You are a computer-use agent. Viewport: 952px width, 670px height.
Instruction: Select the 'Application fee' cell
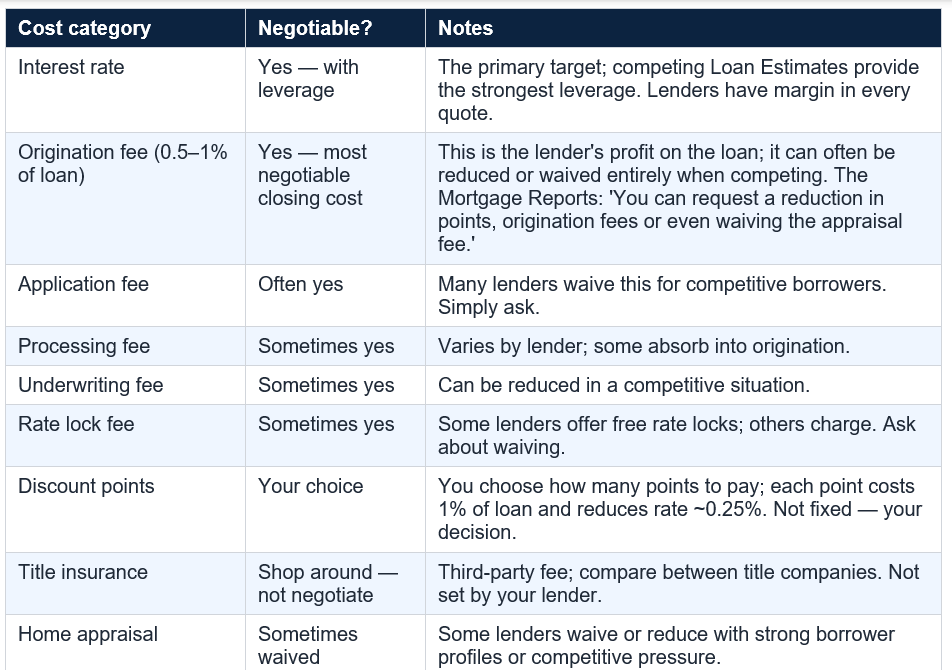pos(126,296)
